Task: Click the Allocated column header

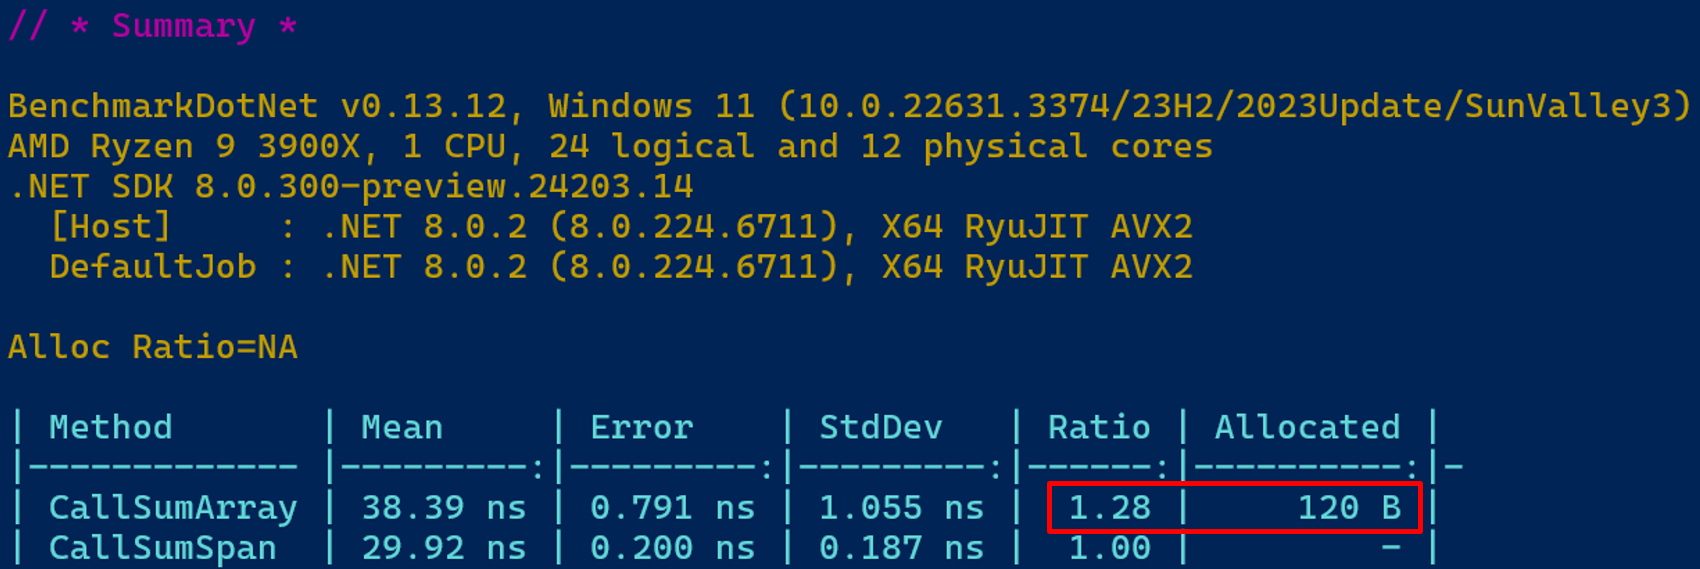Action: (1307, 428)
